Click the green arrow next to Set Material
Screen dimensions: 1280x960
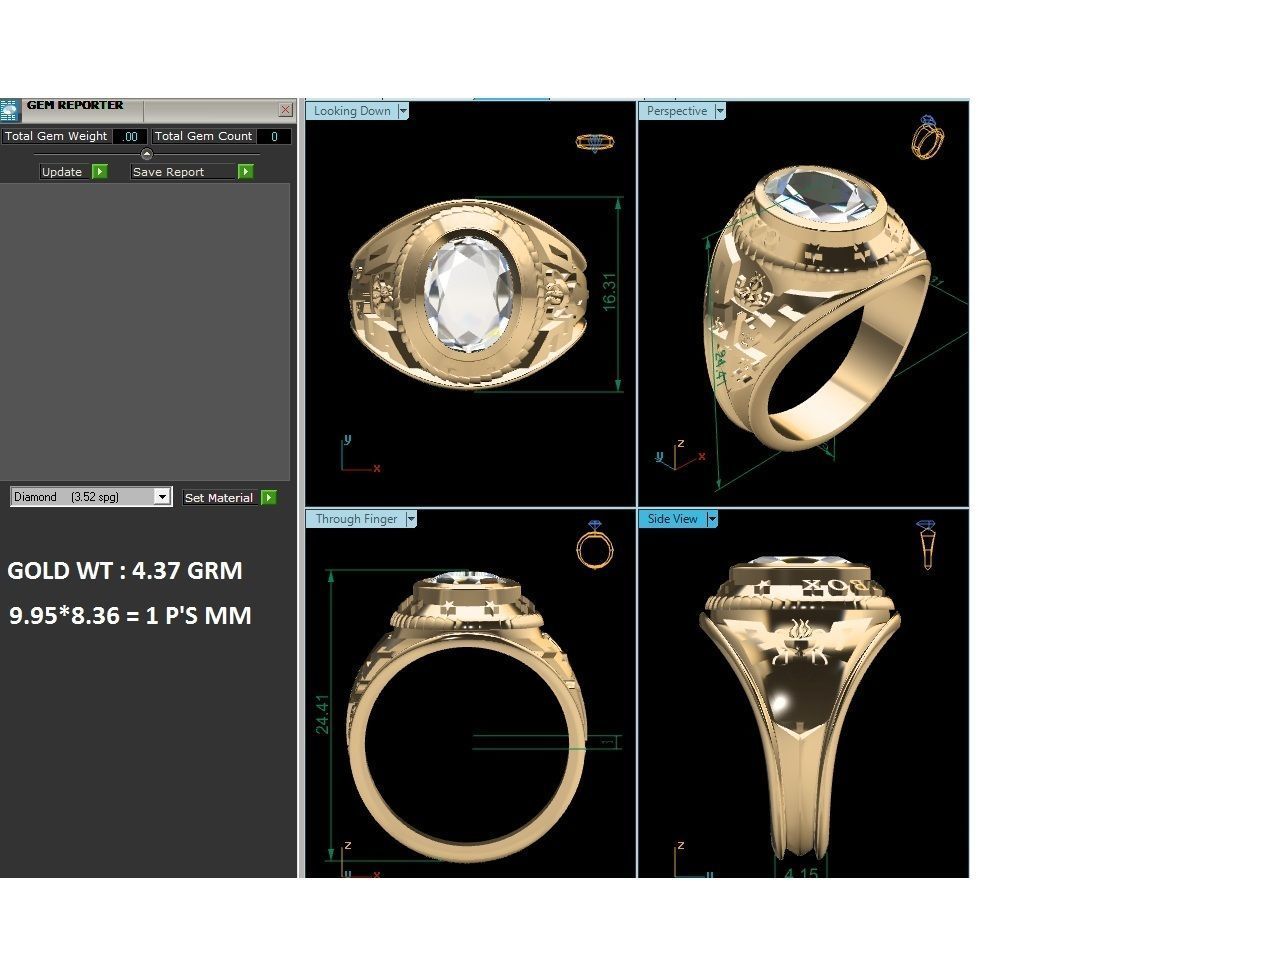268,497
